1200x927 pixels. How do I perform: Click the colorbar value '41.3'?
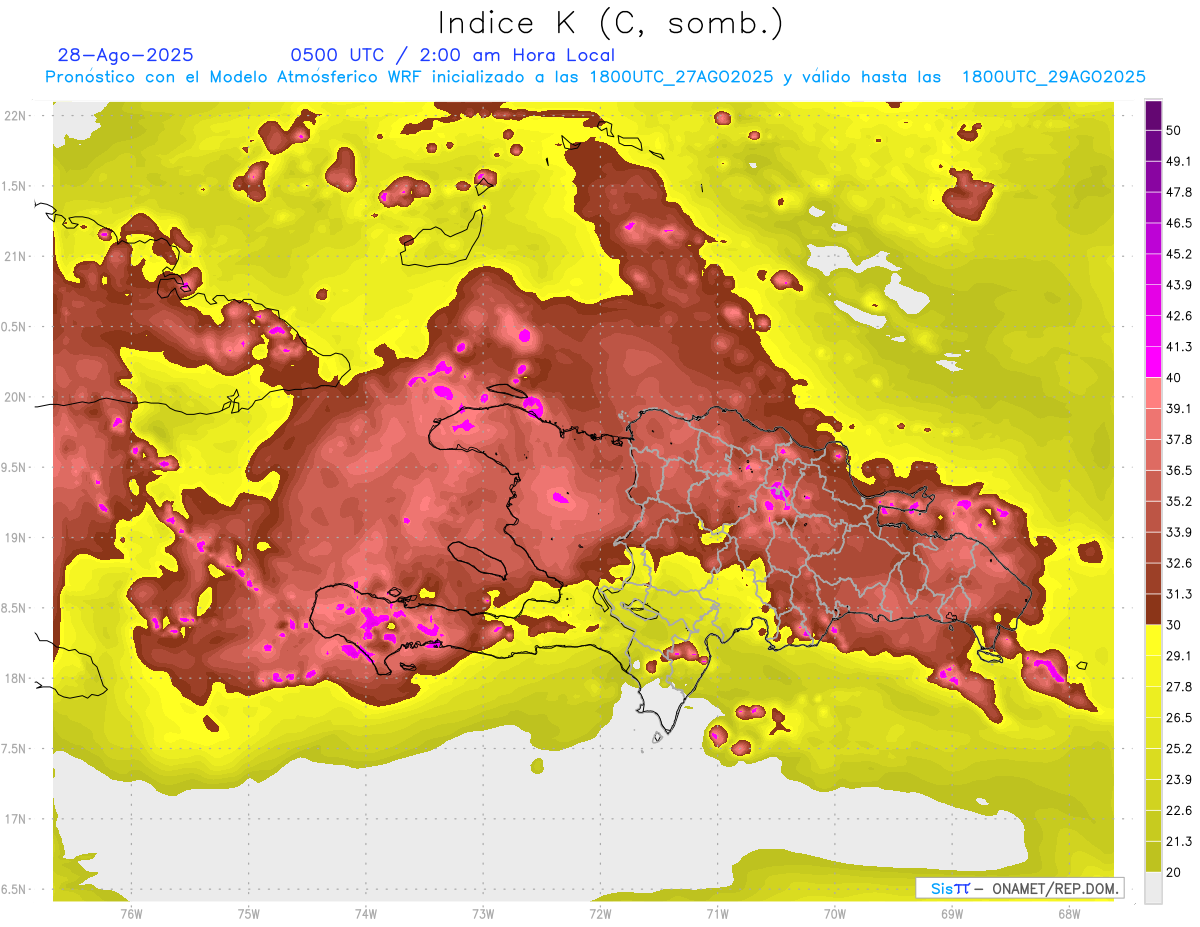click(1178, 347)
